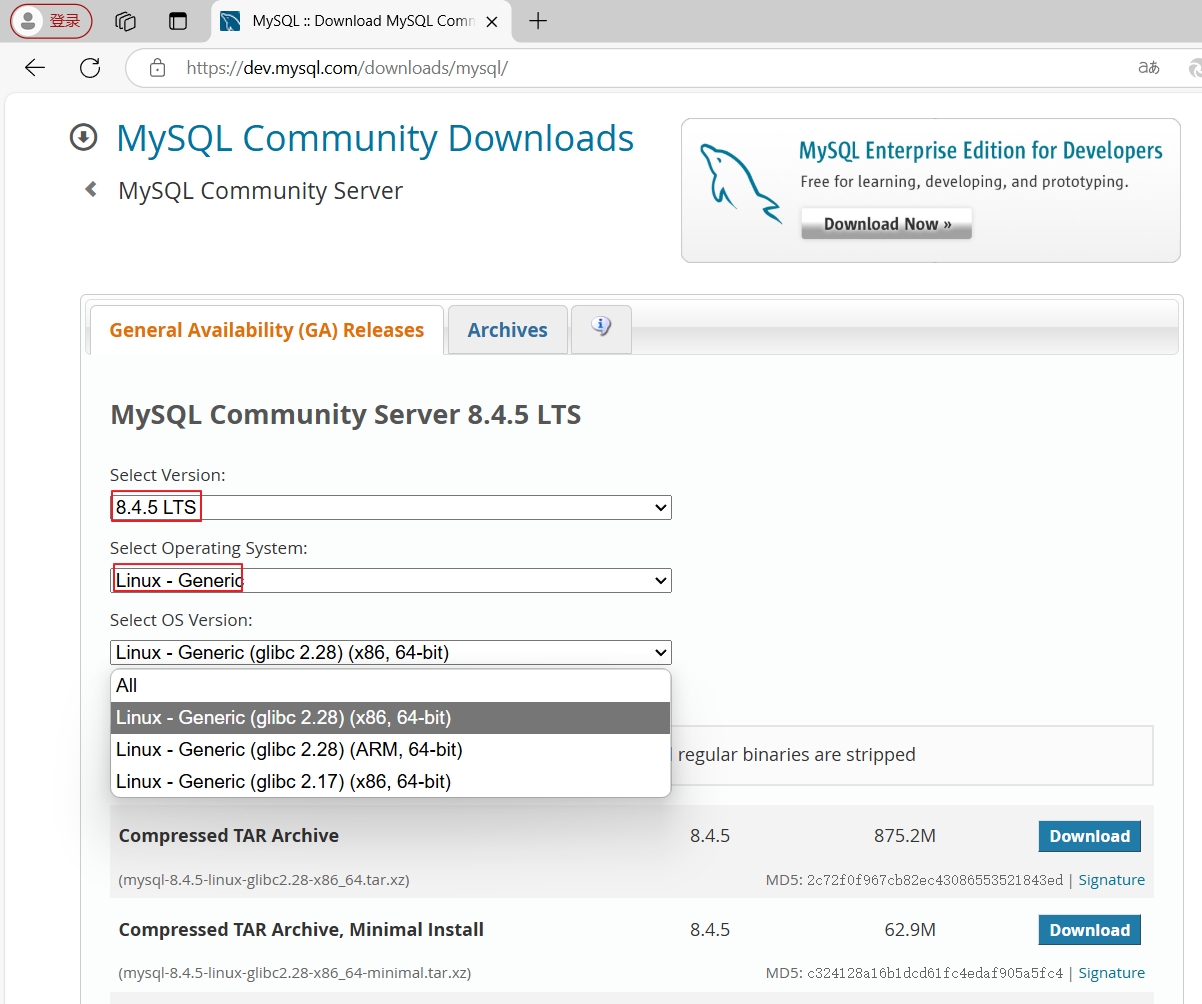Open the workspaces icon in the title bar

pyautogui.click(x=125, y=21)
